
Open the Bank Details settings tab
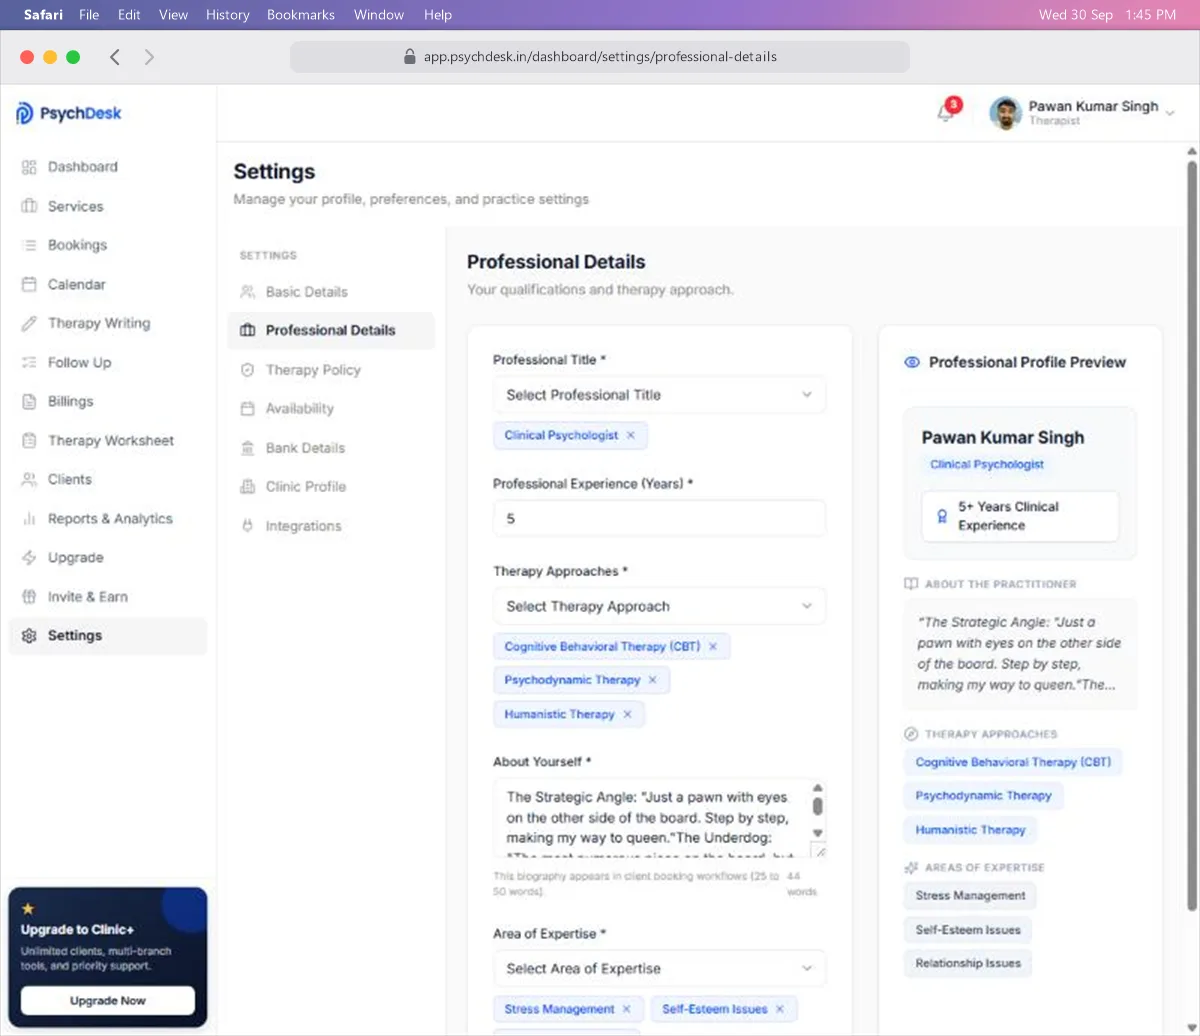pos(331,448)
